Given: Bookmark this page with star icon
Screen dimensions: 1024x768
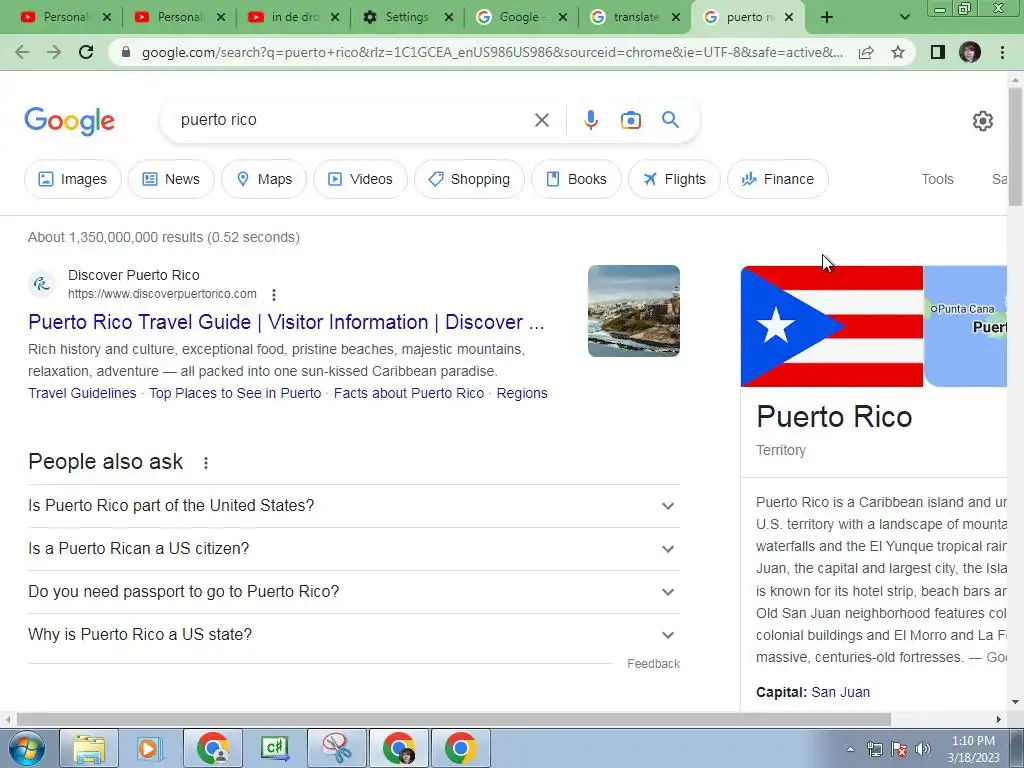Looking at the screenshot, I should click(x=898, y=52).
